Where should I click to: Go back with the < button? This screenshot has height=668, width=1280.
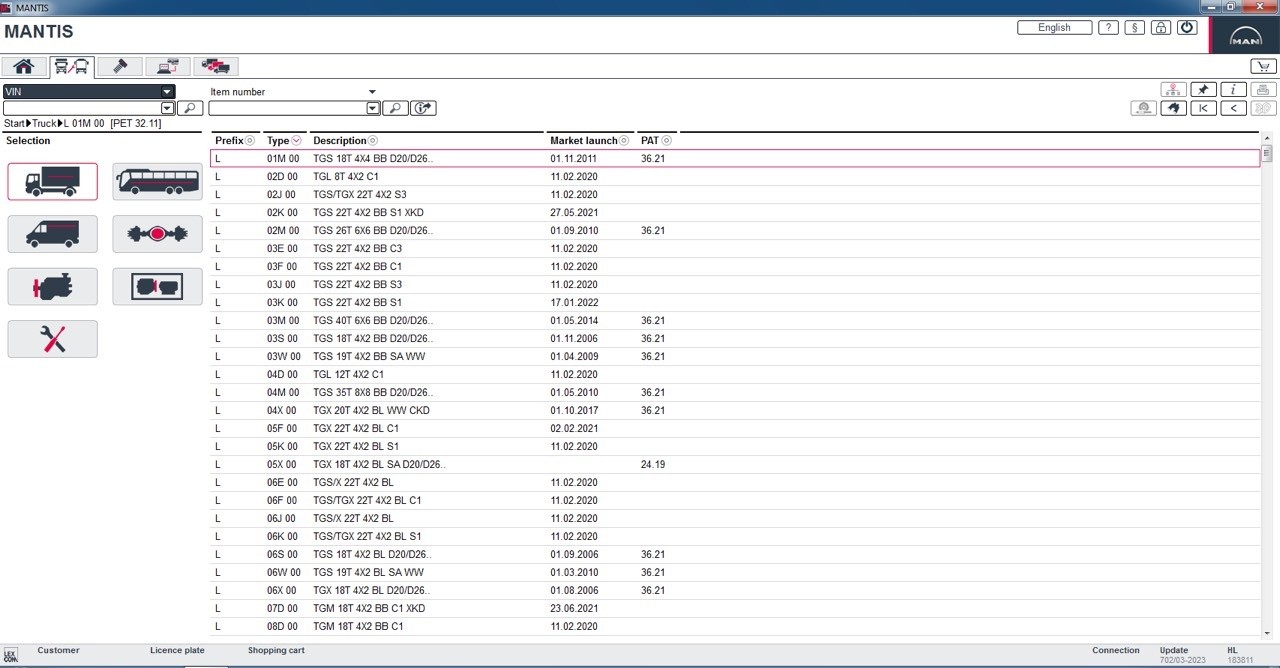tap(1233, 108)
